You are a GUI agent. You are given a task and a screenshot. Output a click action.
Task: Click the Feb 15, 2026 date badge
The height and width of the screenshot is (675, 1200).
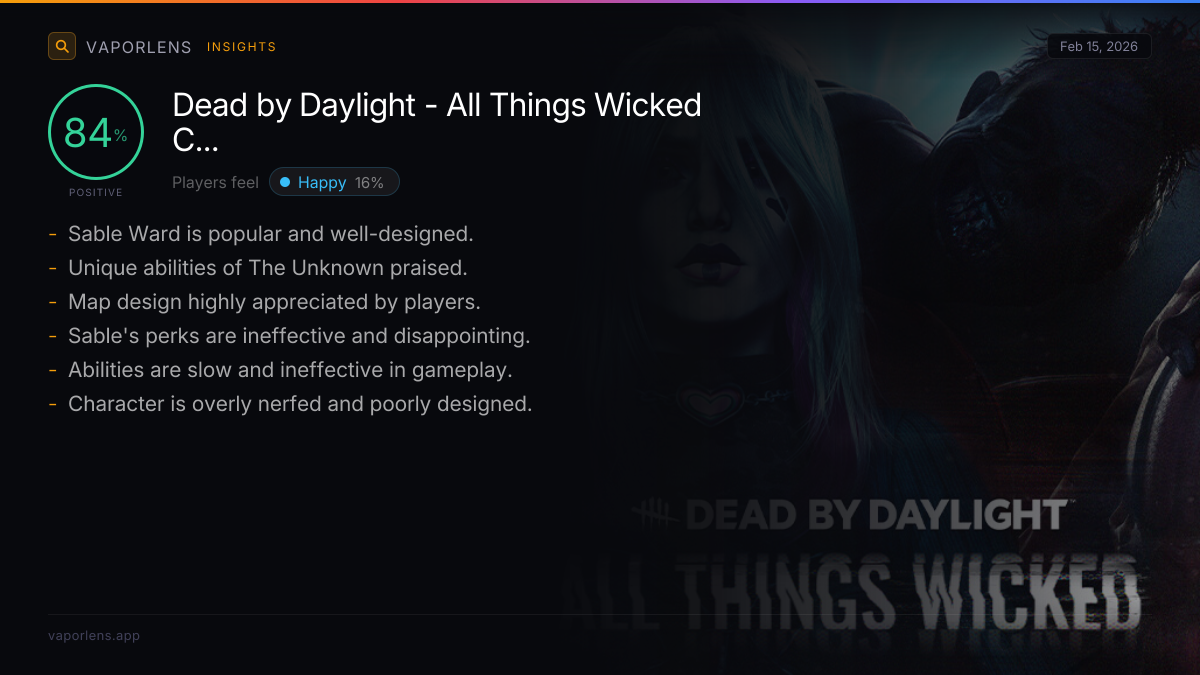(x=1098, y=47)
